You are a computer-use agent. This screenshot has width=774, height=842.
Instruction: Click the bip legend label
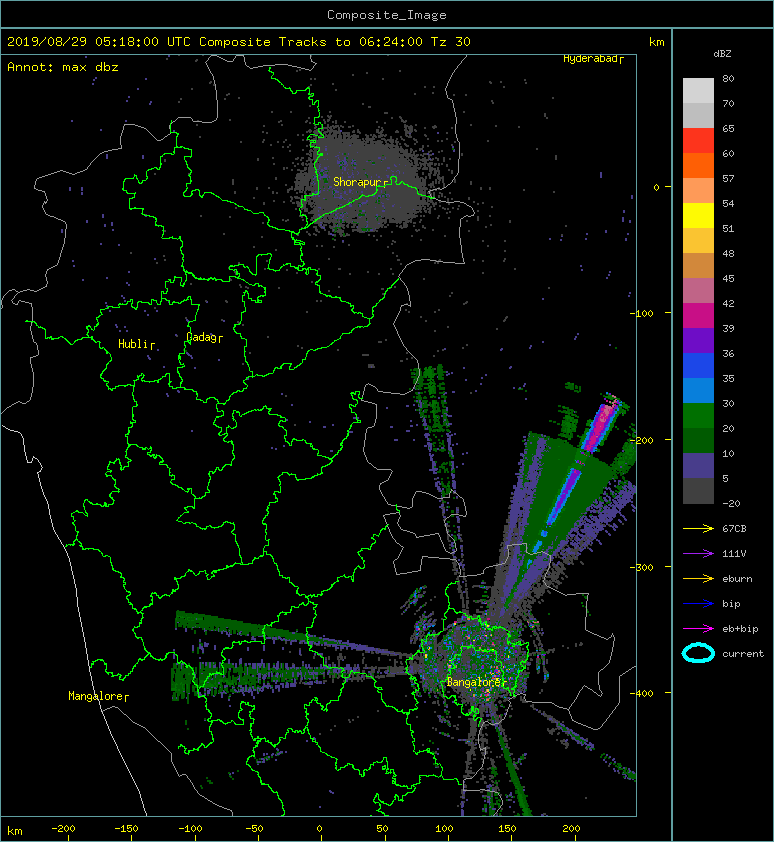tap(731, 604)
